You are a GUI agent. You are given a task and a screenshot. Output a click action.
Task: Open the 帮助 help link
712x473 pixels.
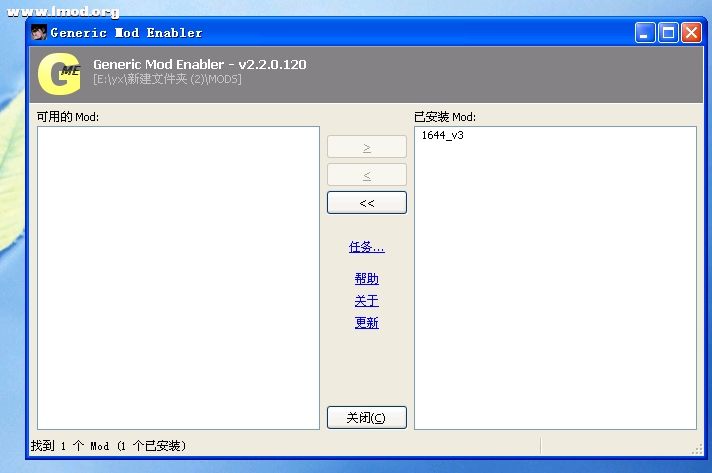tap(366, 279)
